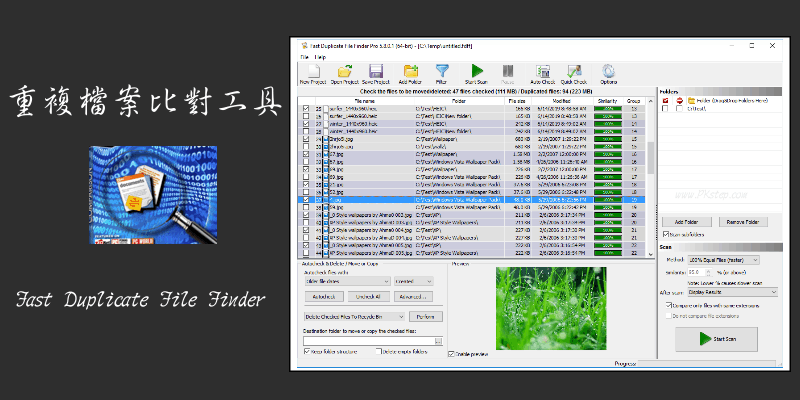This screenshot has height=400, width=800.
Task: Open the Filter funnel icon
Action: (x=442, y=71)
